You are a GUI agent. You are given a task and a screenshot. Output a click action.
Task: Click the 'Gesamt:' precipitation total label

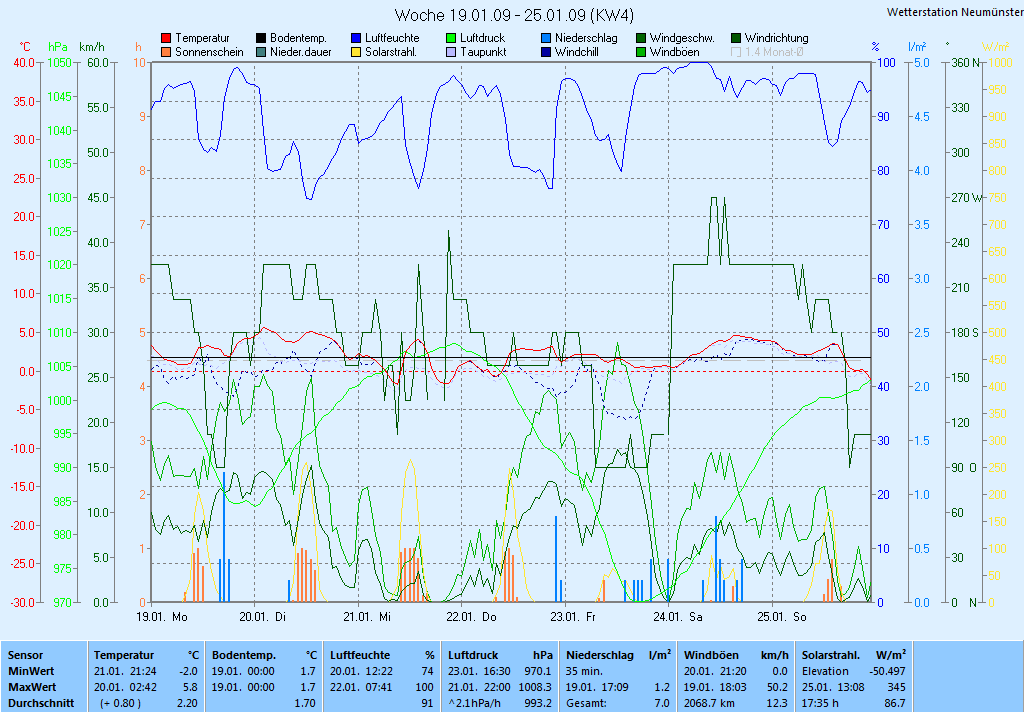point(586,704)
